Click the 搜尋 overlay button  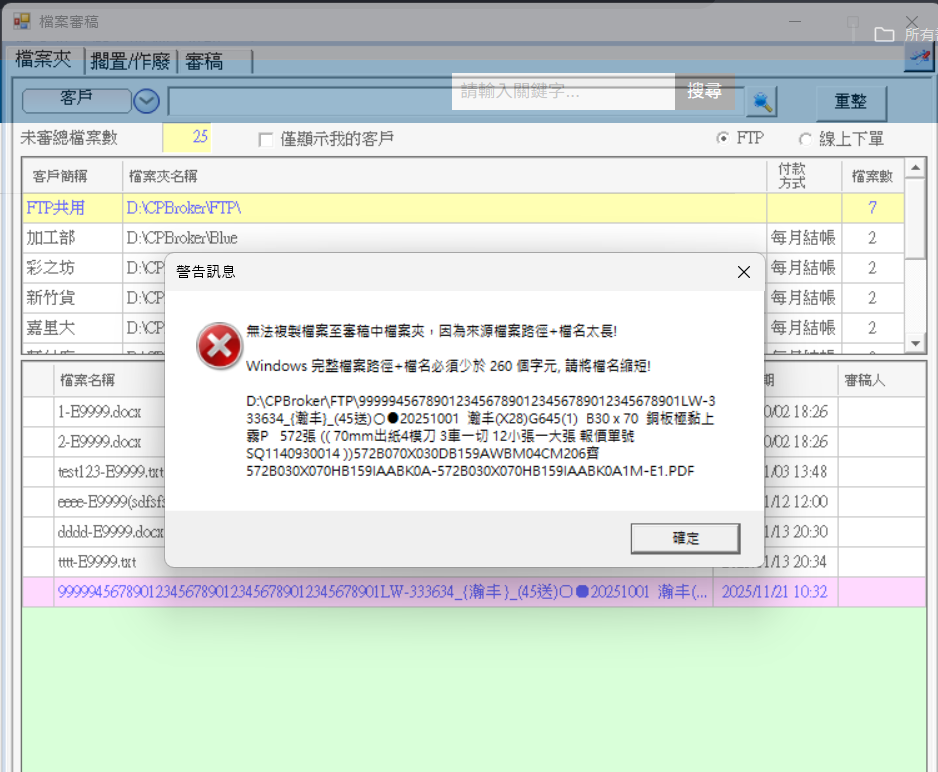click(705, 91)
